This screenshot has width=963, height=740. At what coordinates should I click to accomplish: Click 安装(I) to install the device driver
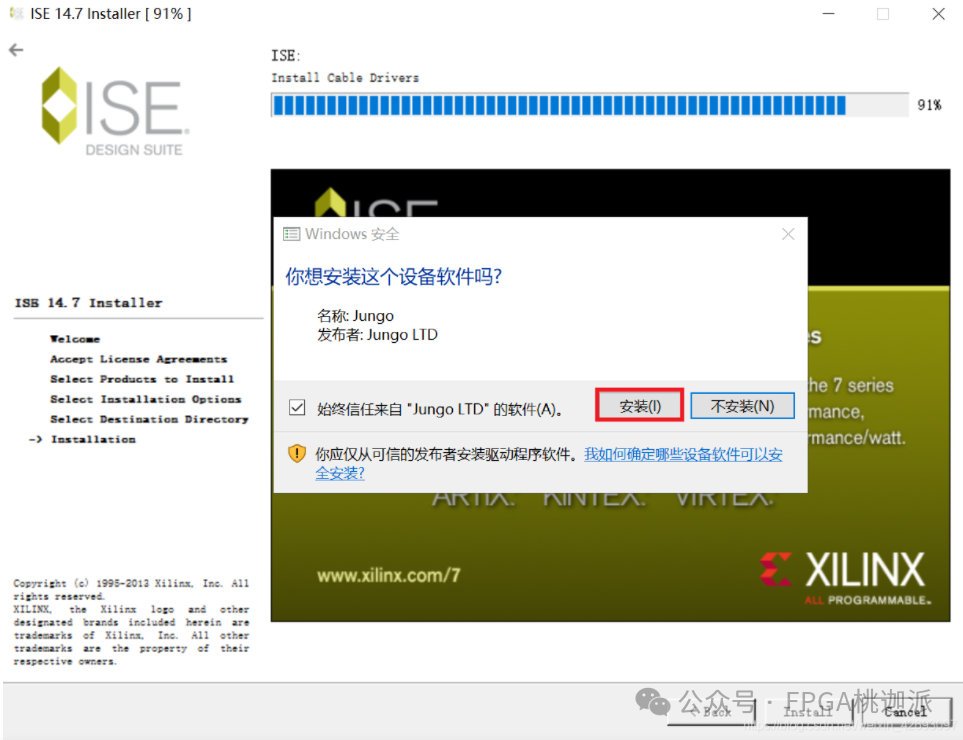639,405
